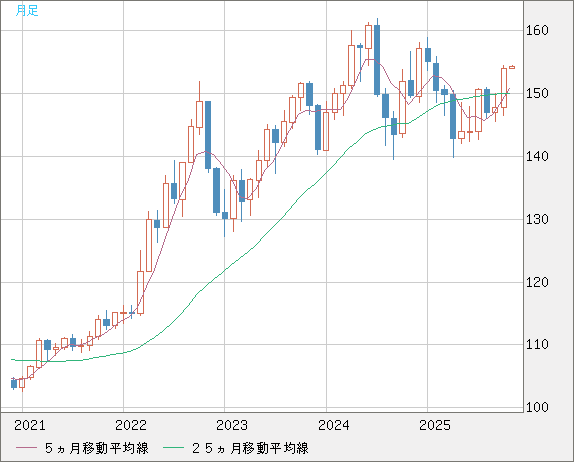574x462 pixels.
Task: Click the latest small candlestick near 154
Action: [512, 67]
